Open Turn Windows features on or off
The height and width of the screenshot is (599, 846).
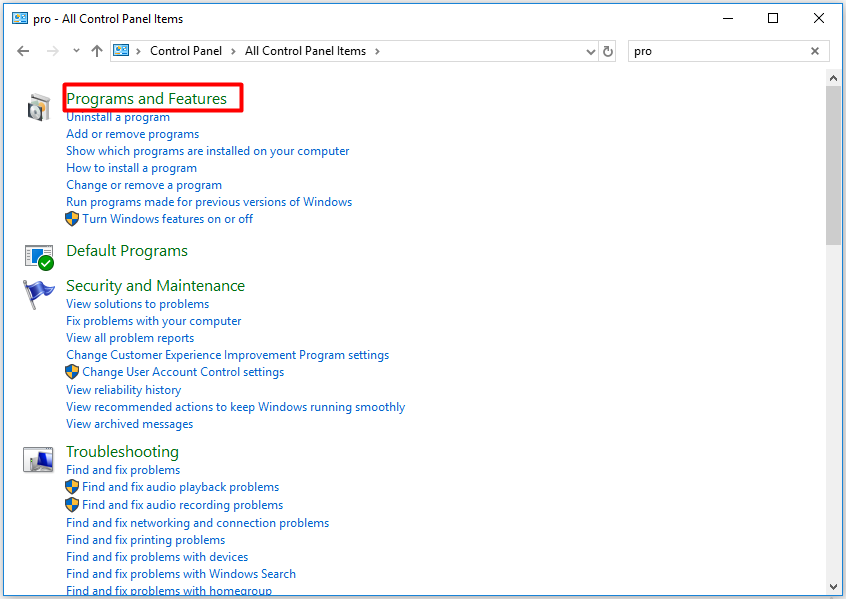[167, 219]
